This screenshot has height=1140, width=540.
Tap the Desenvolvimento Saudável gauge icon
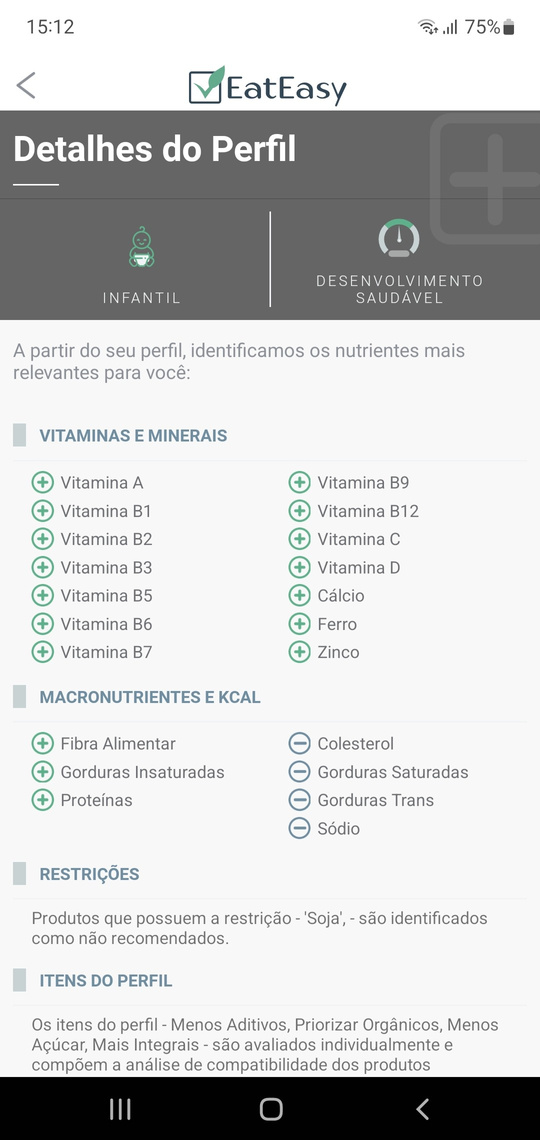(399, 238)
